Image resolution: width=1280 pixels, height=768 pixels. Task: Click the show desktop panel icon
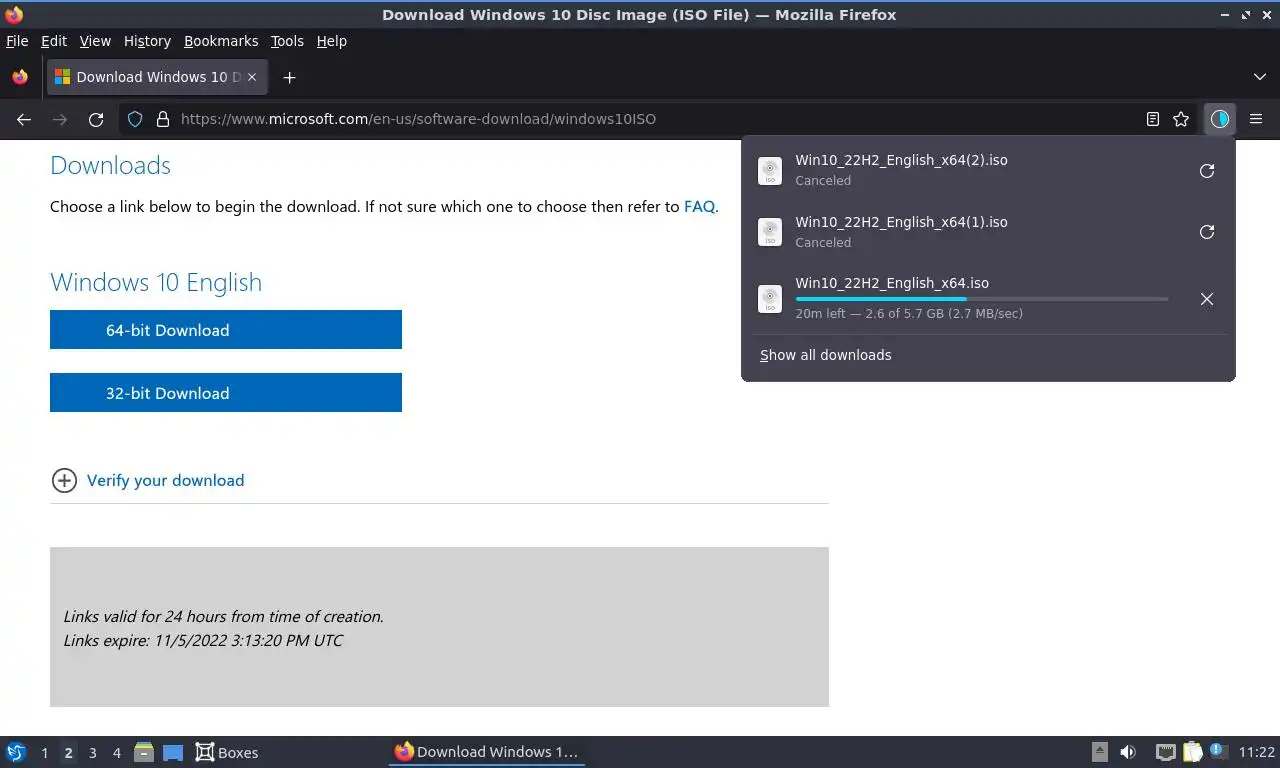(173, 752)
